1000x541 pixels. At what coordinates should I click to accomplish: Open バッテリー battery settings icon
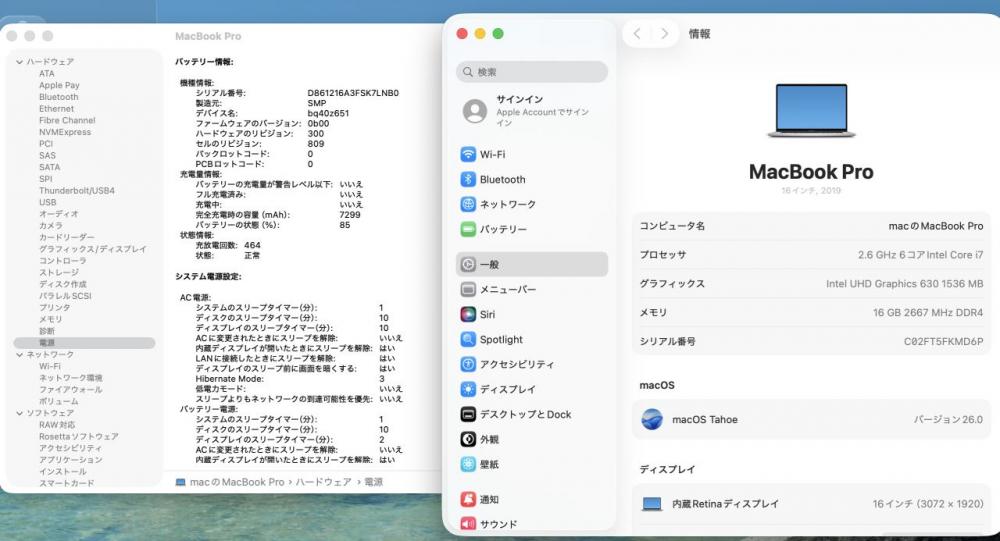(x=467, y=229)
